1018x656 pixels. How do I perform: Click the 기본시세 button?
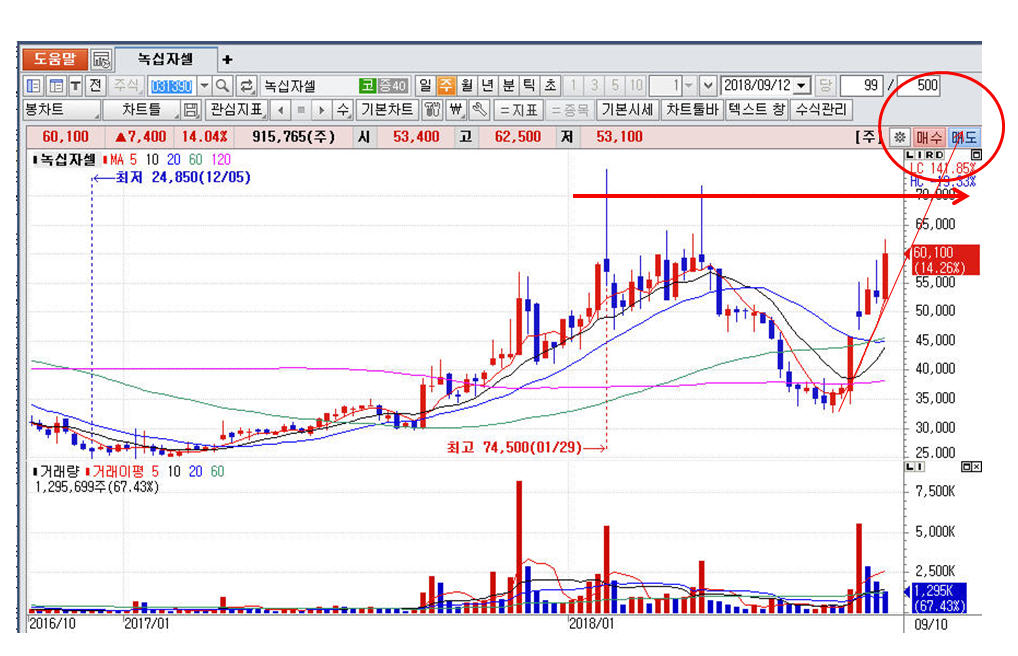[x=627, y=110]
